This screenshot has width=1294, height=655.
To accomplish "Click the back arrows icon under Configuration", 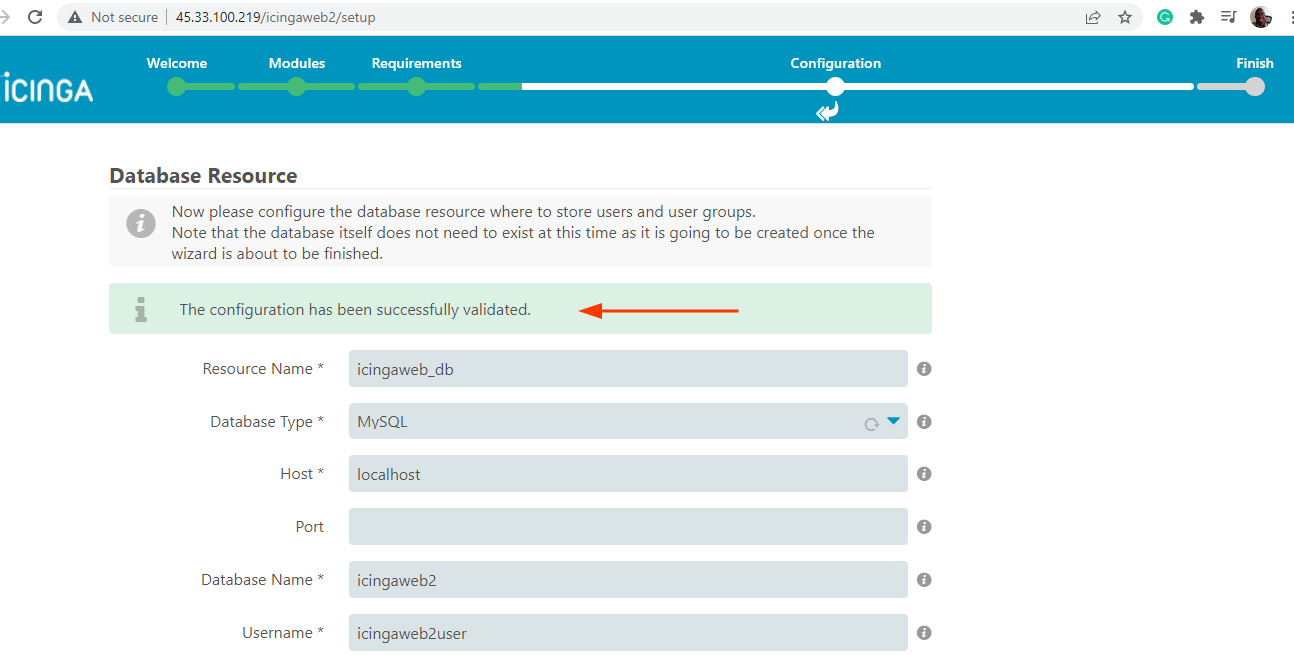I will [827, 112].
